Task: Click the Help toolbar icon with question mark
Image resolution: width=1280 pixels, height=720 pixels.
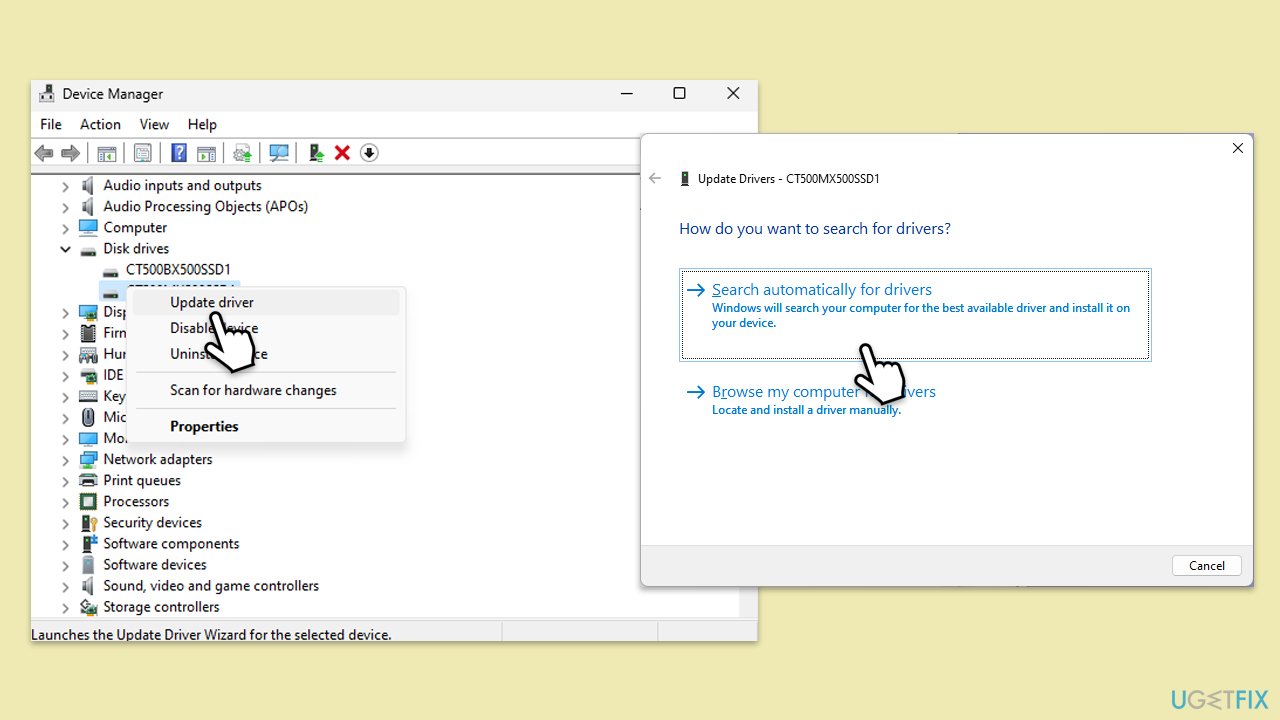Action: coord(179,153)
